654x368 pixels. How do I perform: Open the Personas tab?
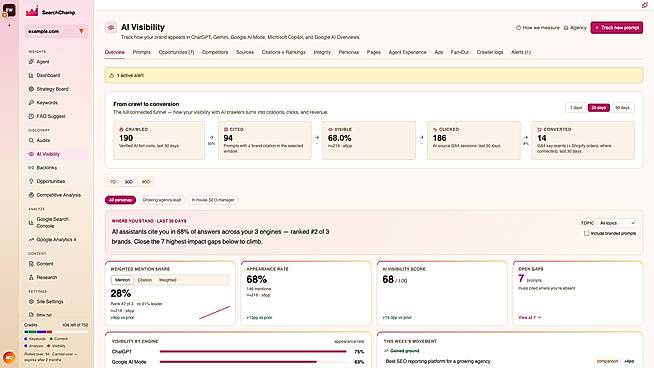pos(349,52)
